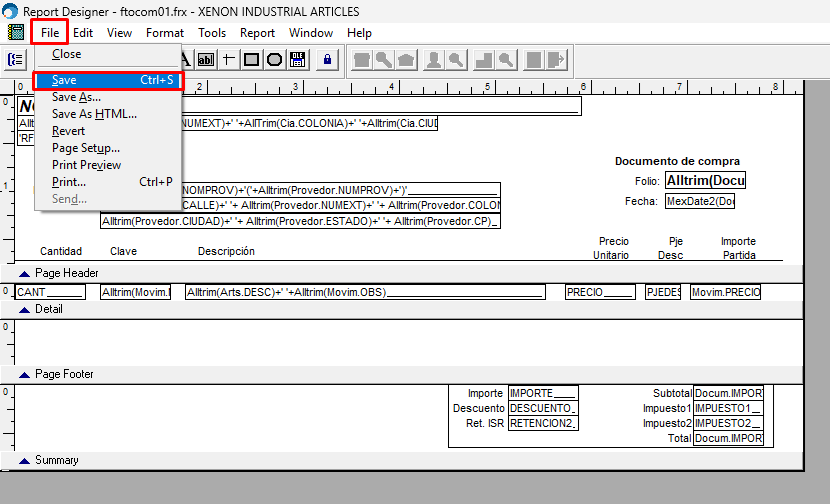
Task: Click the grayed-out exit arrow toolbar icon
Action: coord(556,60)
